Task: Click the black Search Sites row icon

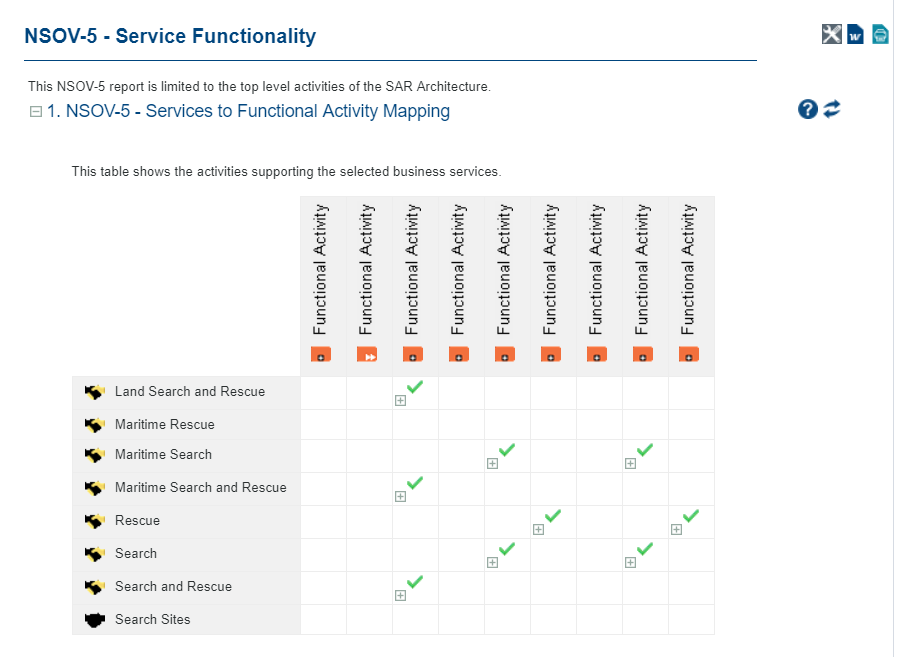Action: (x=95, y=620)
